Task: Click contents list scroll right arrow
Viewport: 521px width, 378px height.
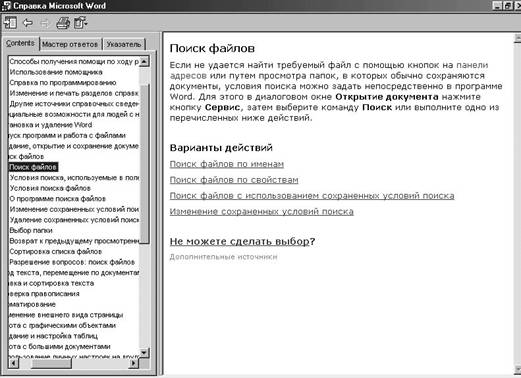Action: click(x=134, y=363)
